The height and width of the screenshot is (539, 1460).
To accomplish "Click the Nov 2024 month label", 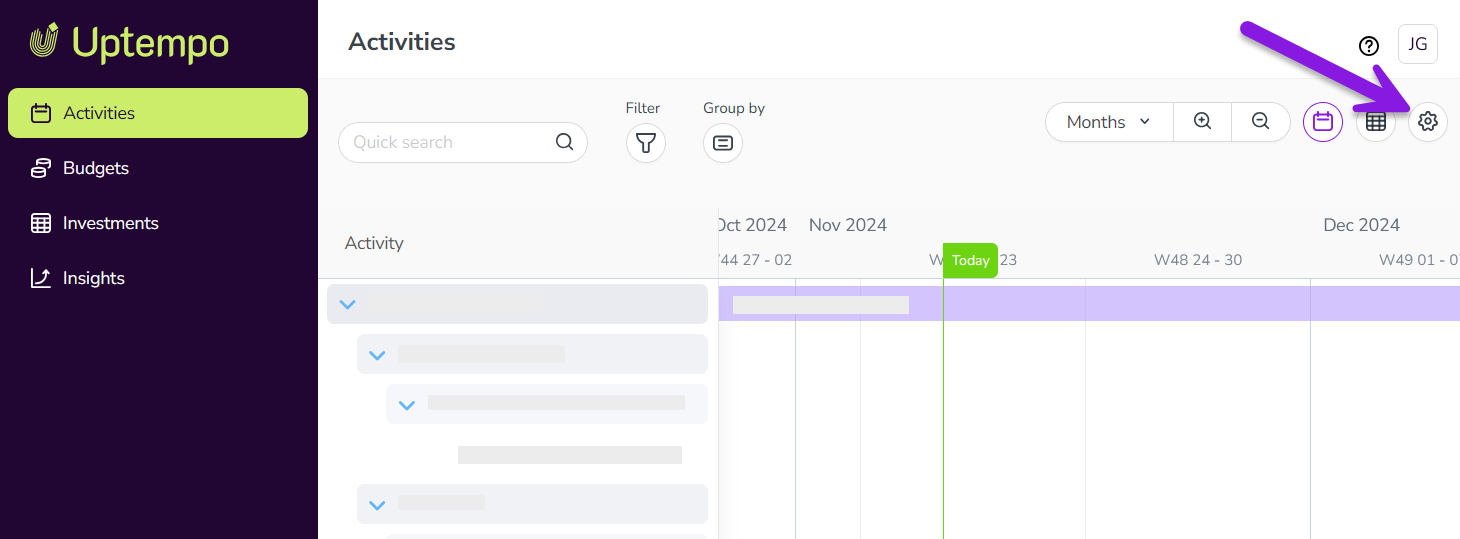I will tap(848, 225).
